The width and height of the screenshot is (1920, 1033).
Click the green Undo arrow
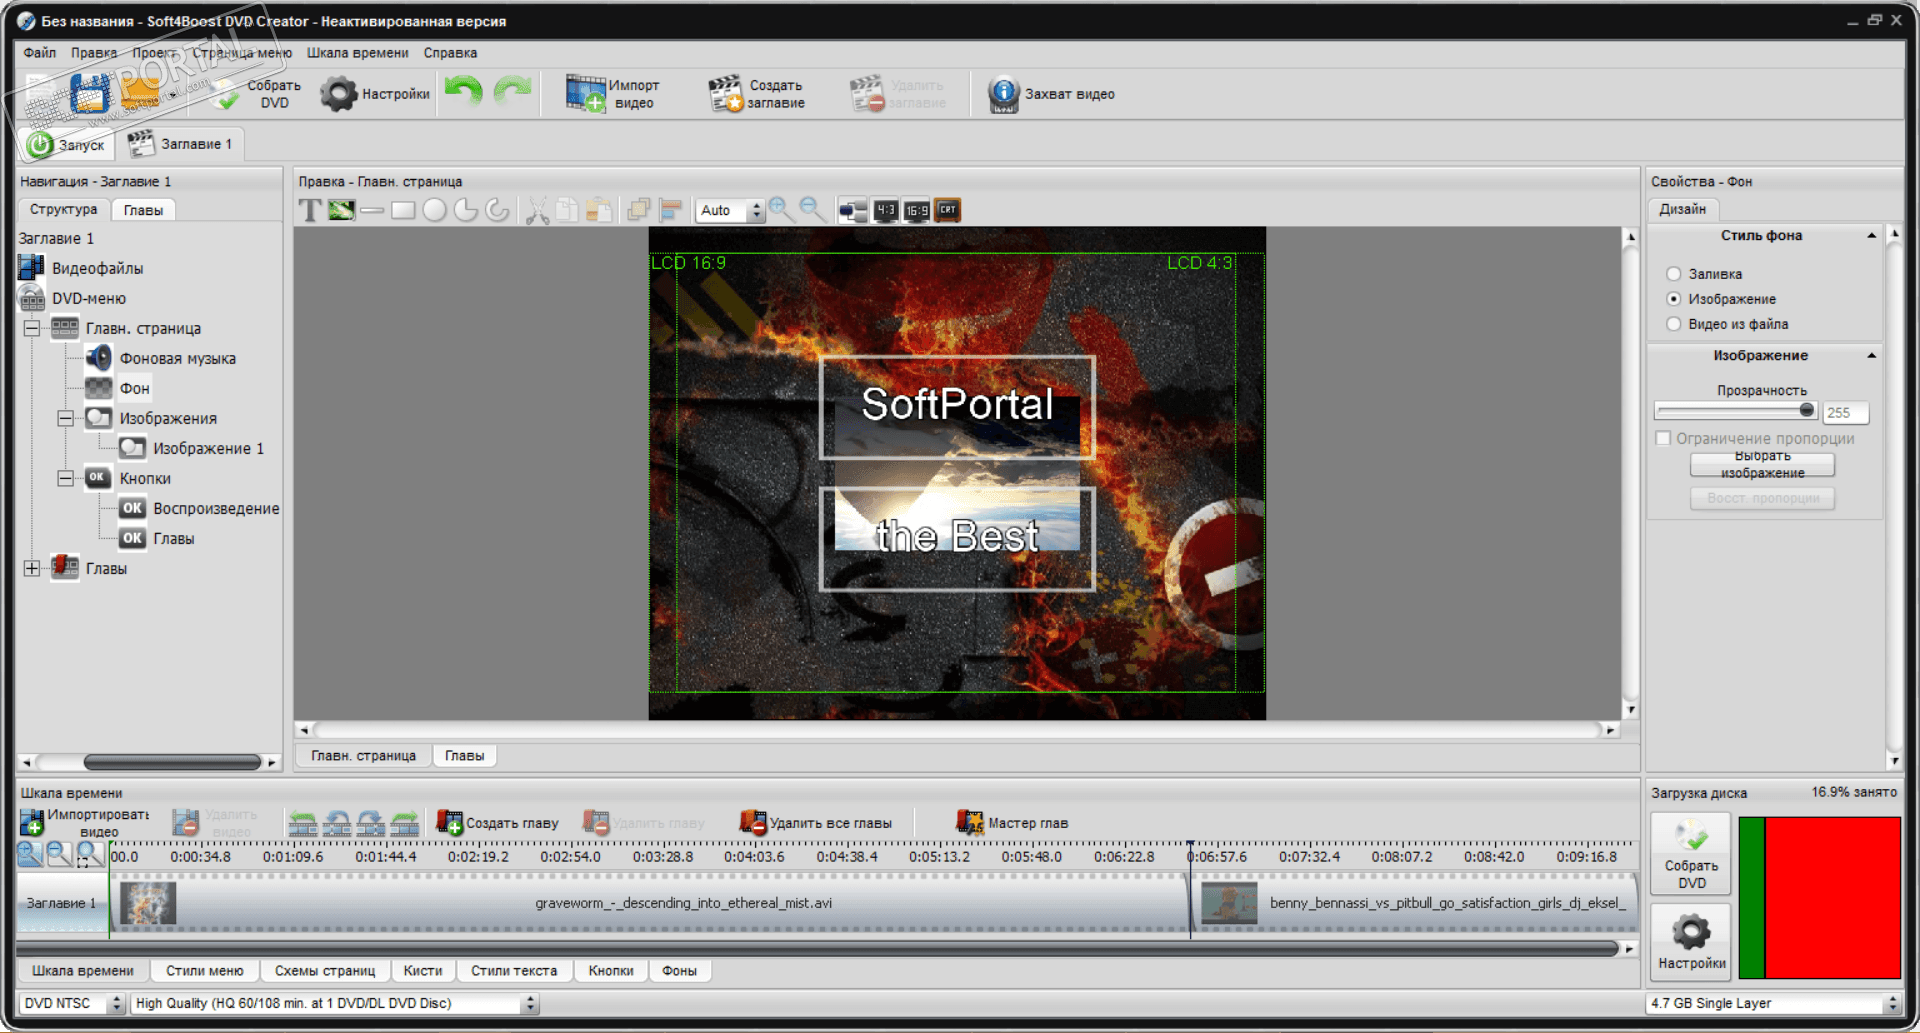coord(464,93)
